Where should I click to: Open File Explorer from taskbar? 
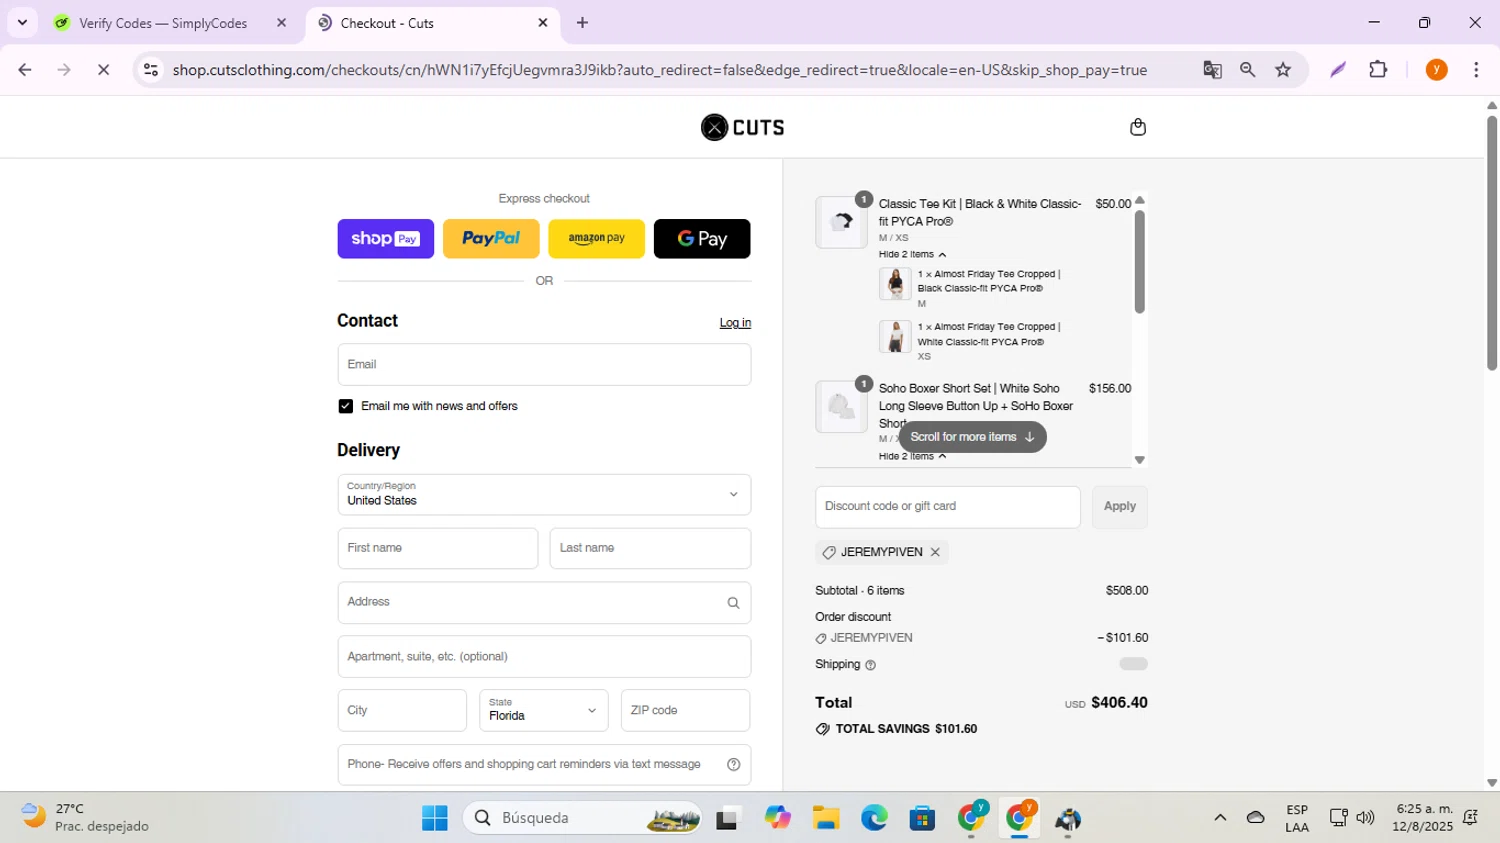[825, 819]
